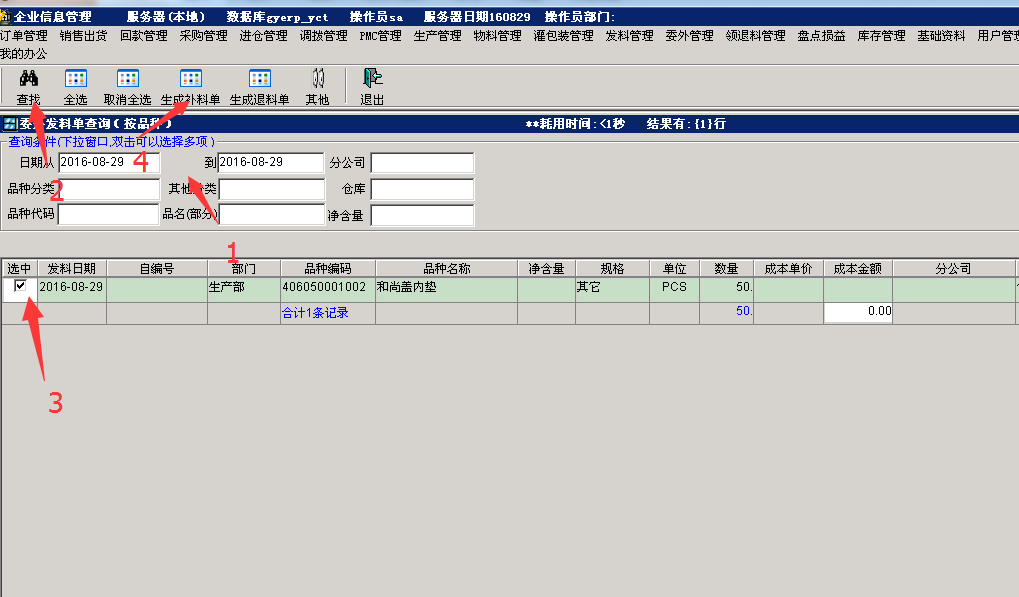The image size is (1019, 597).
Task: Uncheck the 选中 checkbox in first row
Action: (20, 287)
